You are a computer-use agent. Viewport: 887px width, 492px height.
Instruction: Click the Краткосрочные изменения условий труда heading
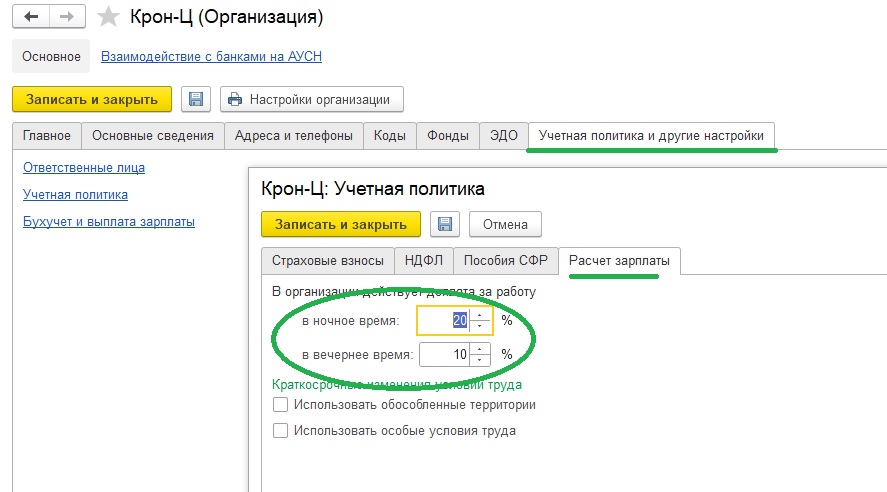397,385
